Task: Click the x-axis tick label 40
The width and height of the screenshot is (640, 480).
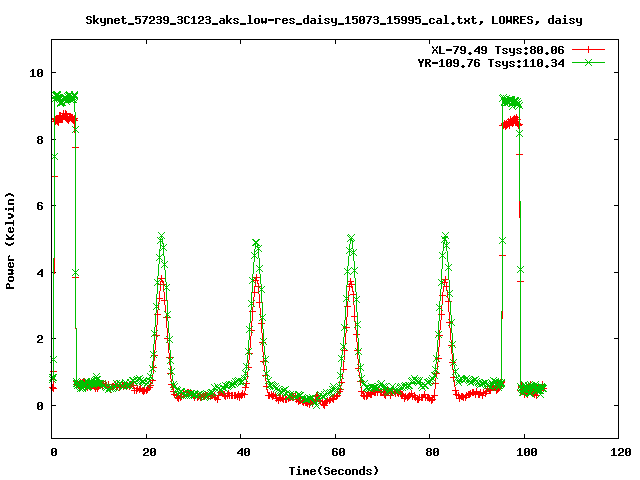Action: coord(244,452)
